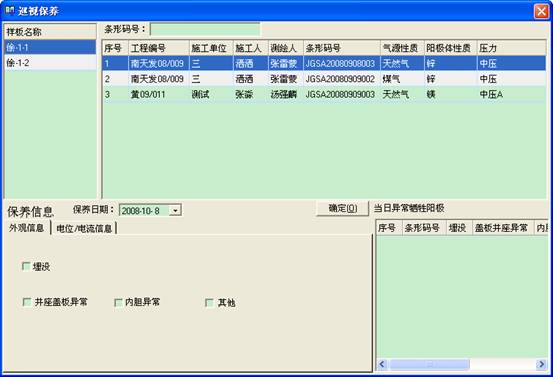Click the 施工人 column header
Image resolution: width=553 pixels, height=377 pixels.
251,48
